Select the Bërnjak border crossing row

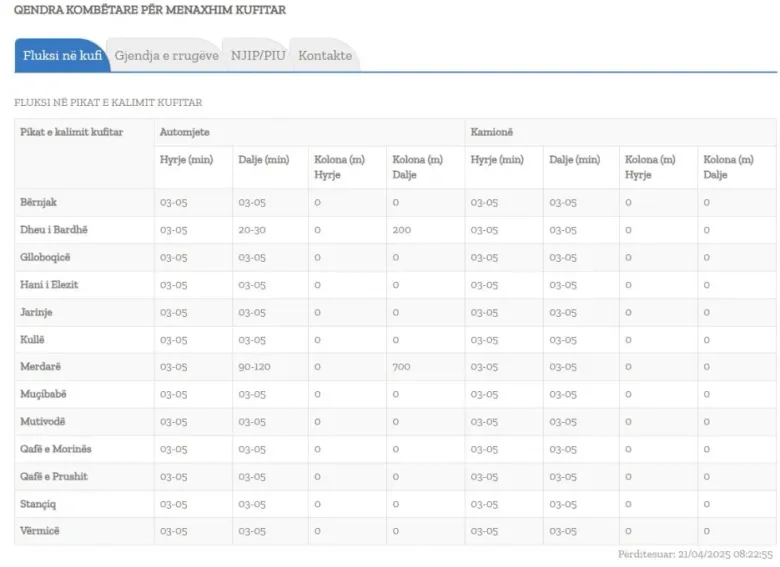coord(39,203)
